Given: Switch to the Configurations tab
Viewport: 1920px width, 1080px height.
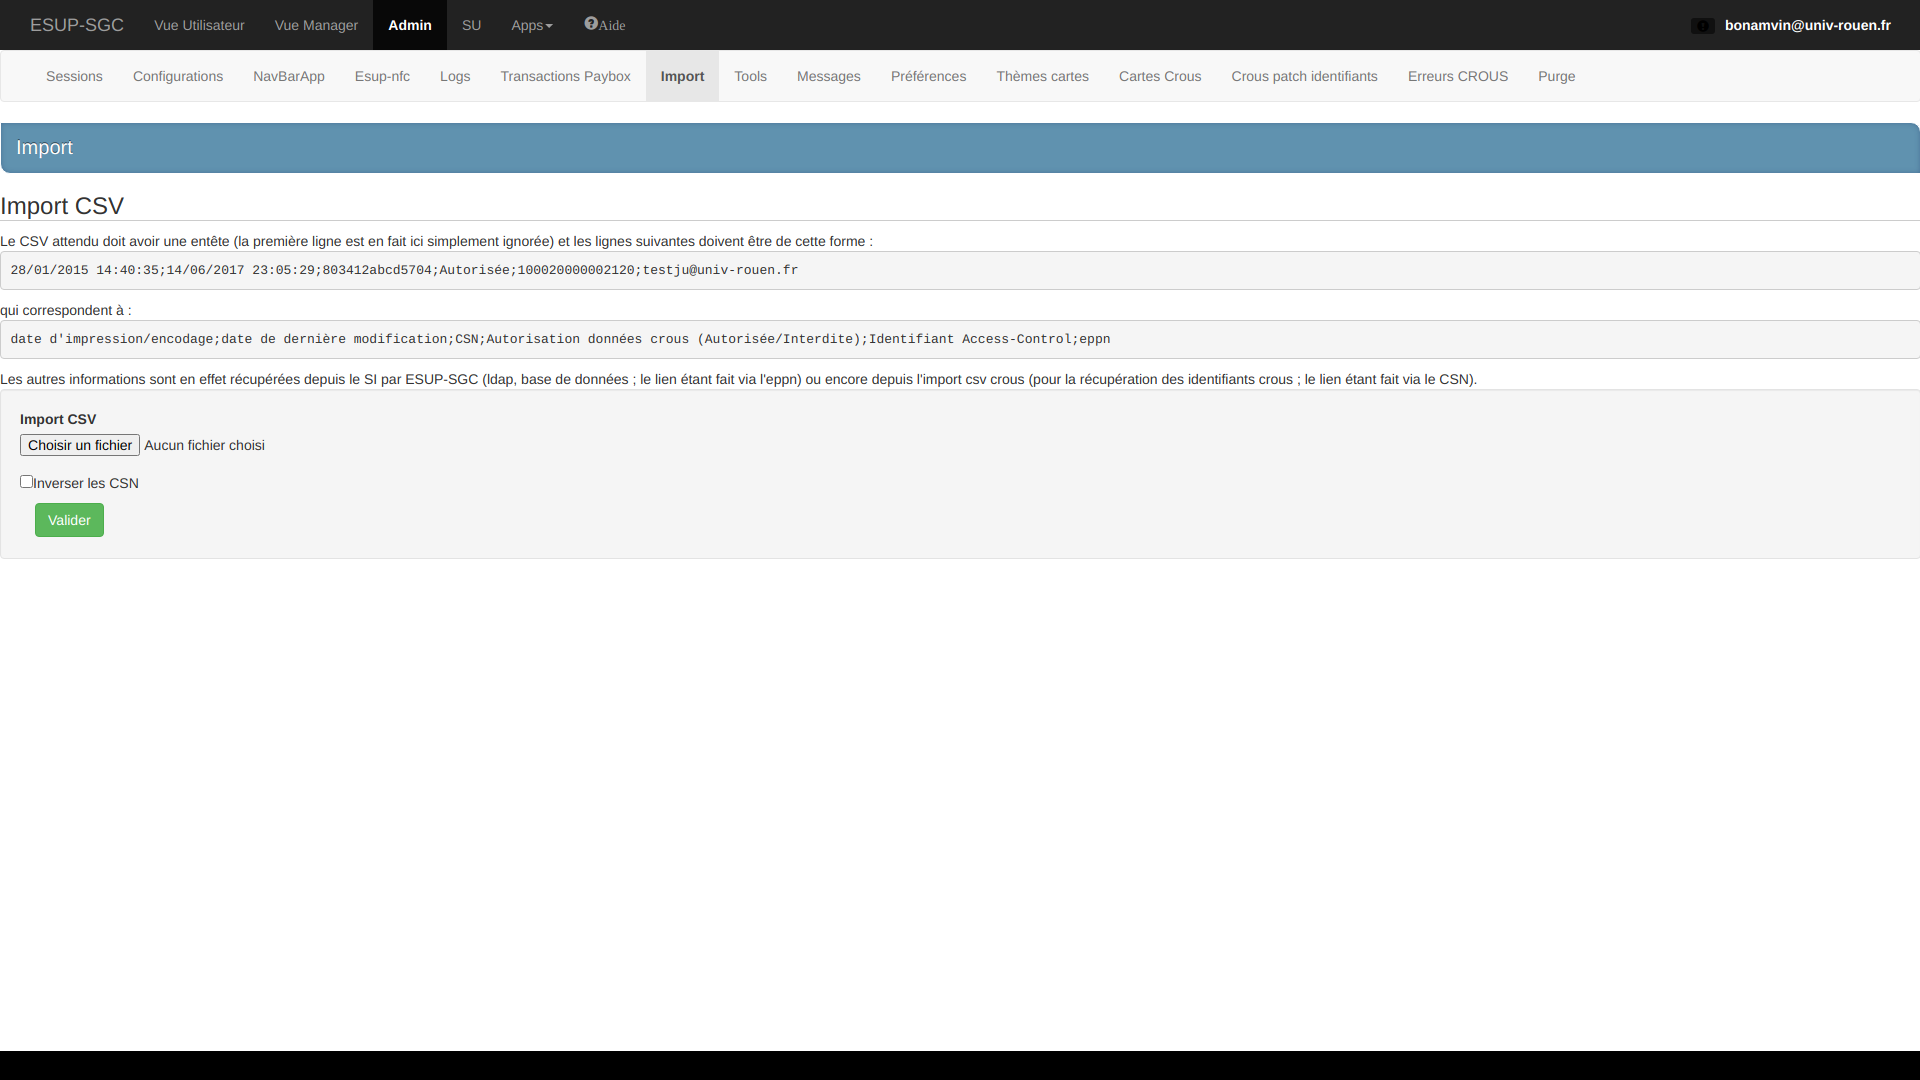Looking at the screenshot, I should click(178, 76).
